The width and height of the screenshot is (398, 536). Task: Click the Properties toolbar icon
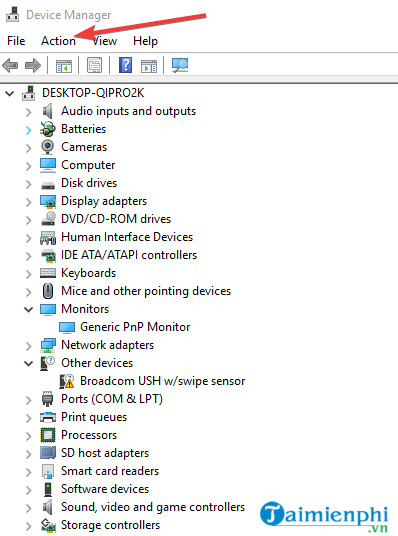95,65
